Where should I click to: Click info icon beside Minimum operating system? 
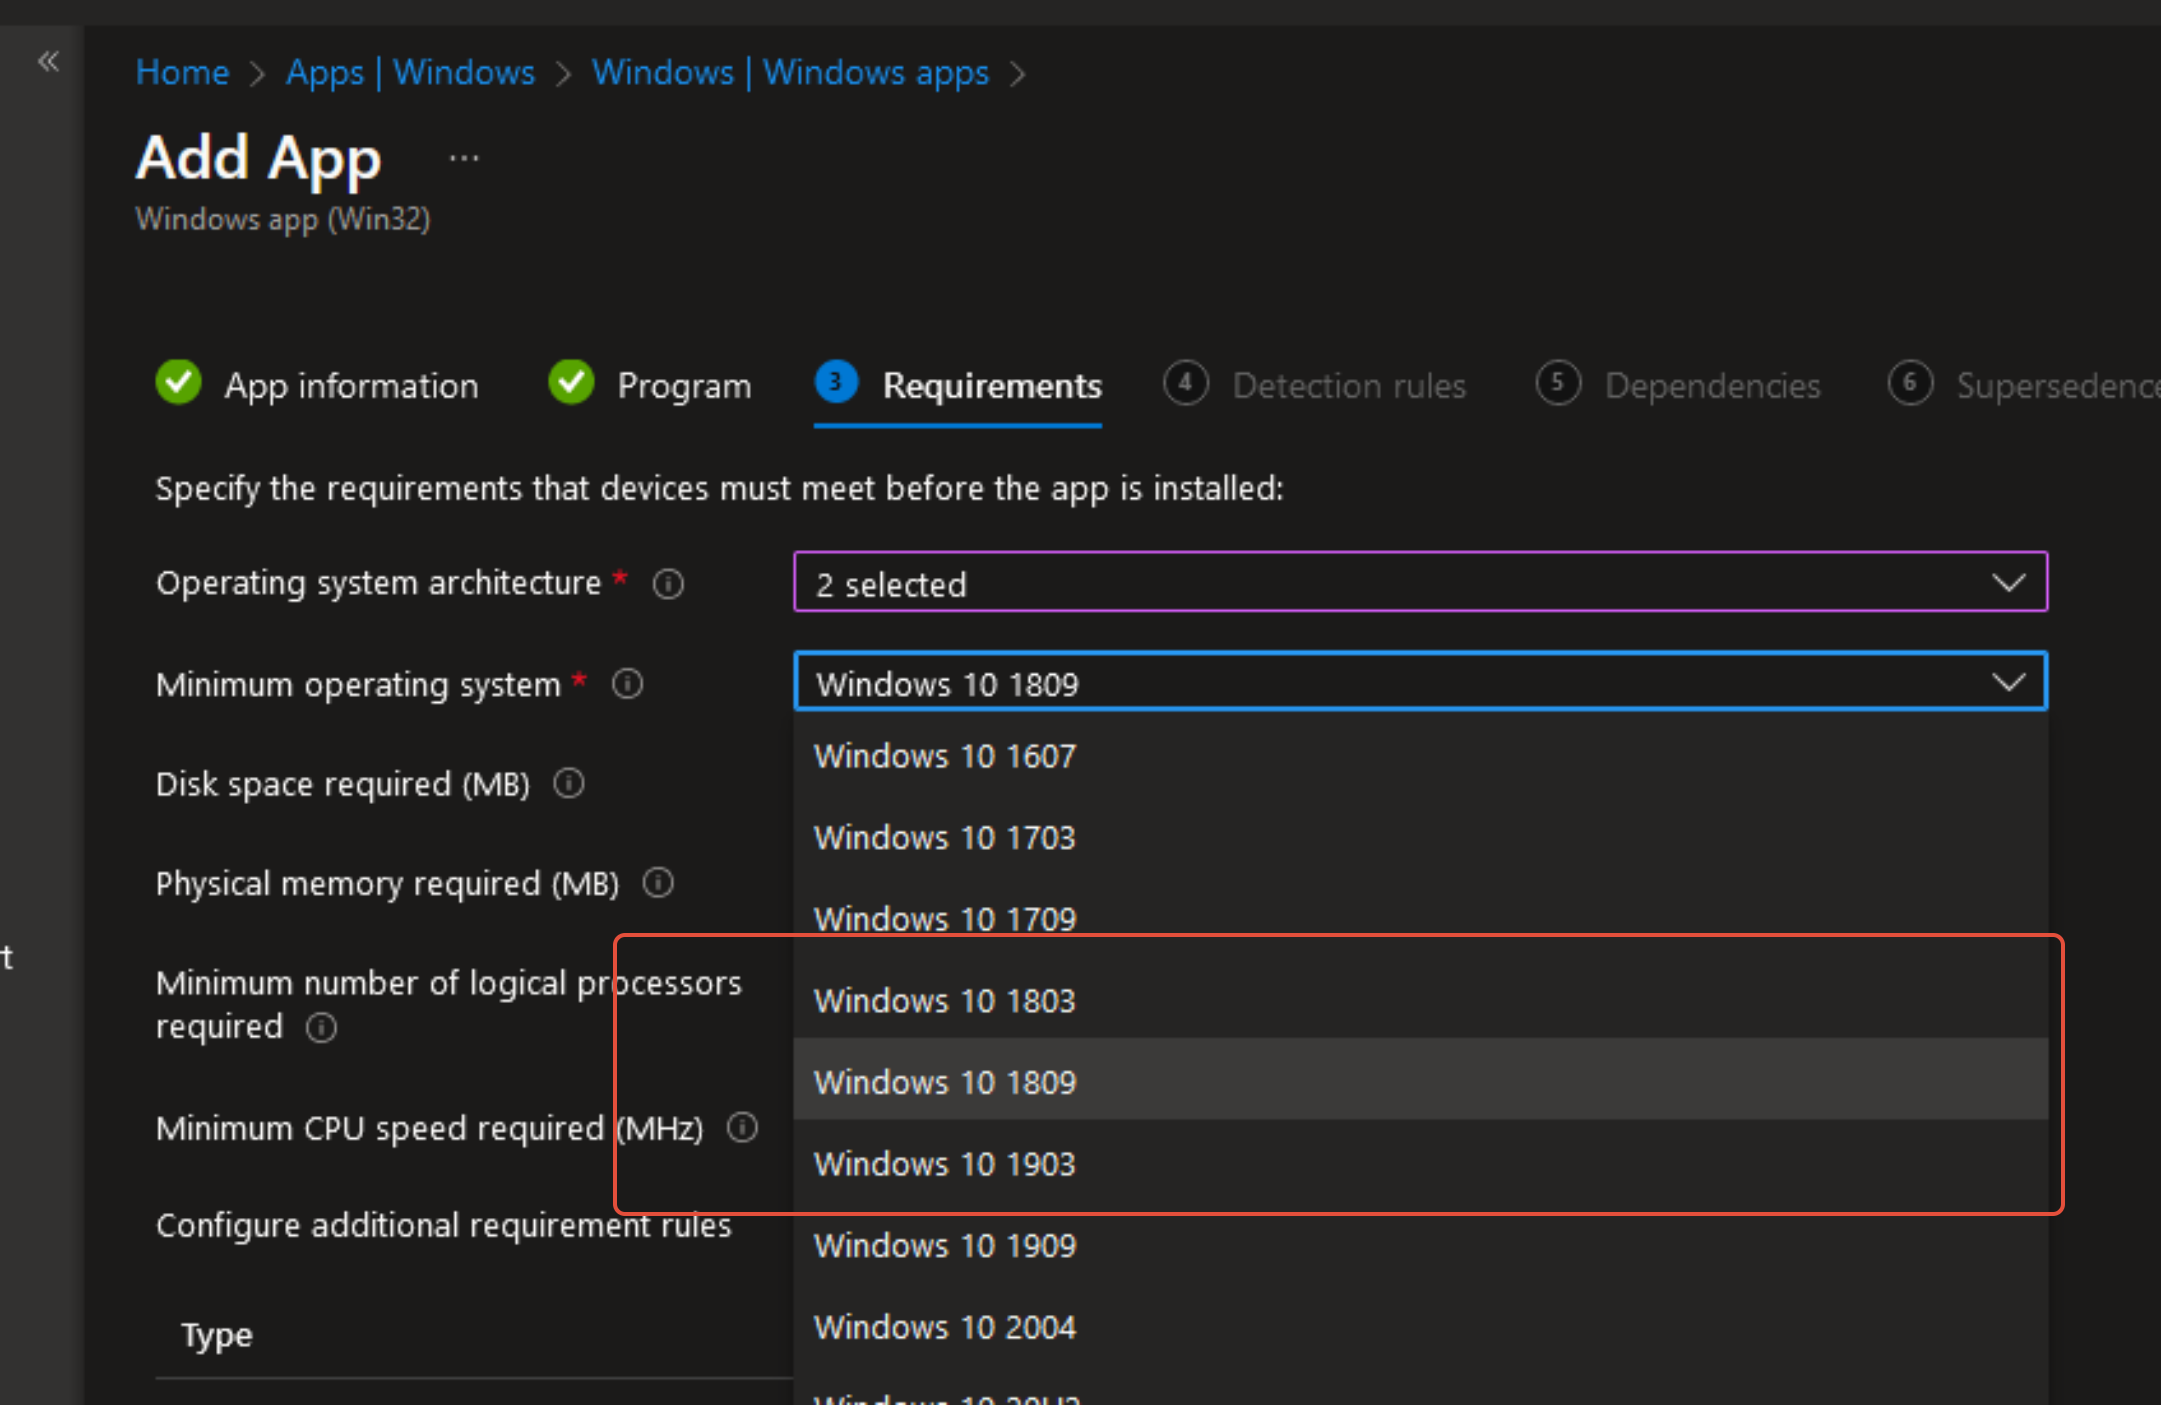coord(627,684)
